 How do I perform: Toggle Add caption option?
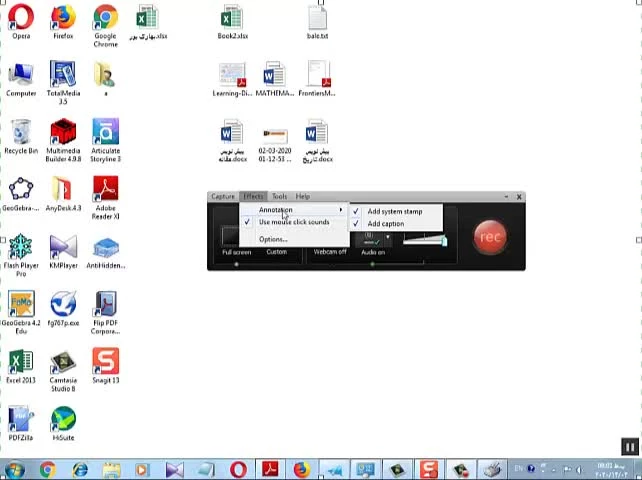pyautogui.click(x=385, y=224)
